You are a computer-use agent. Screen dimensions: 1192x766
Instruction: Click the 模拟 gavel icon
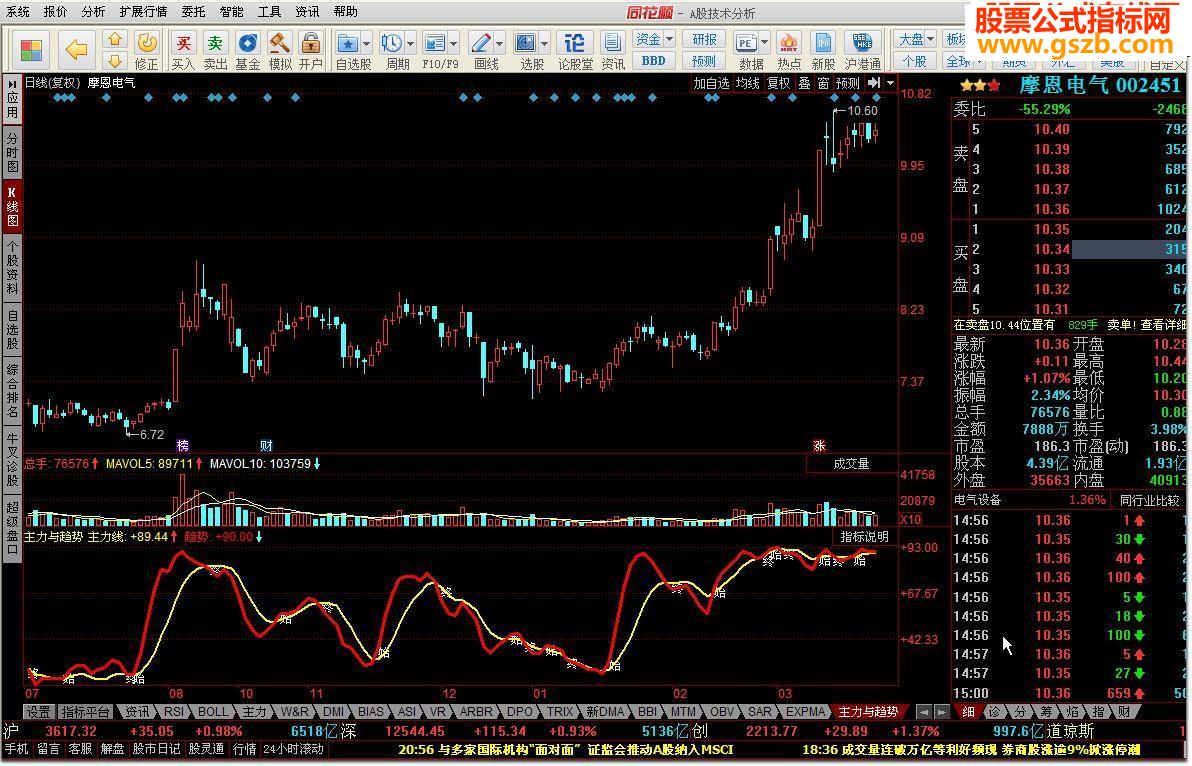coord(280,43)
